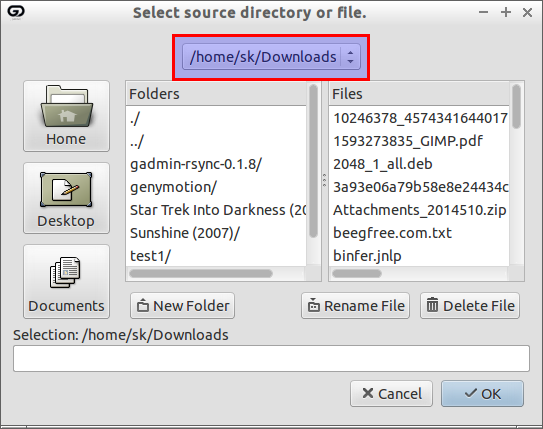This screenshot has width=543, height=429.
Task: Click the Delete File trash button
Action: click(470, 306)
